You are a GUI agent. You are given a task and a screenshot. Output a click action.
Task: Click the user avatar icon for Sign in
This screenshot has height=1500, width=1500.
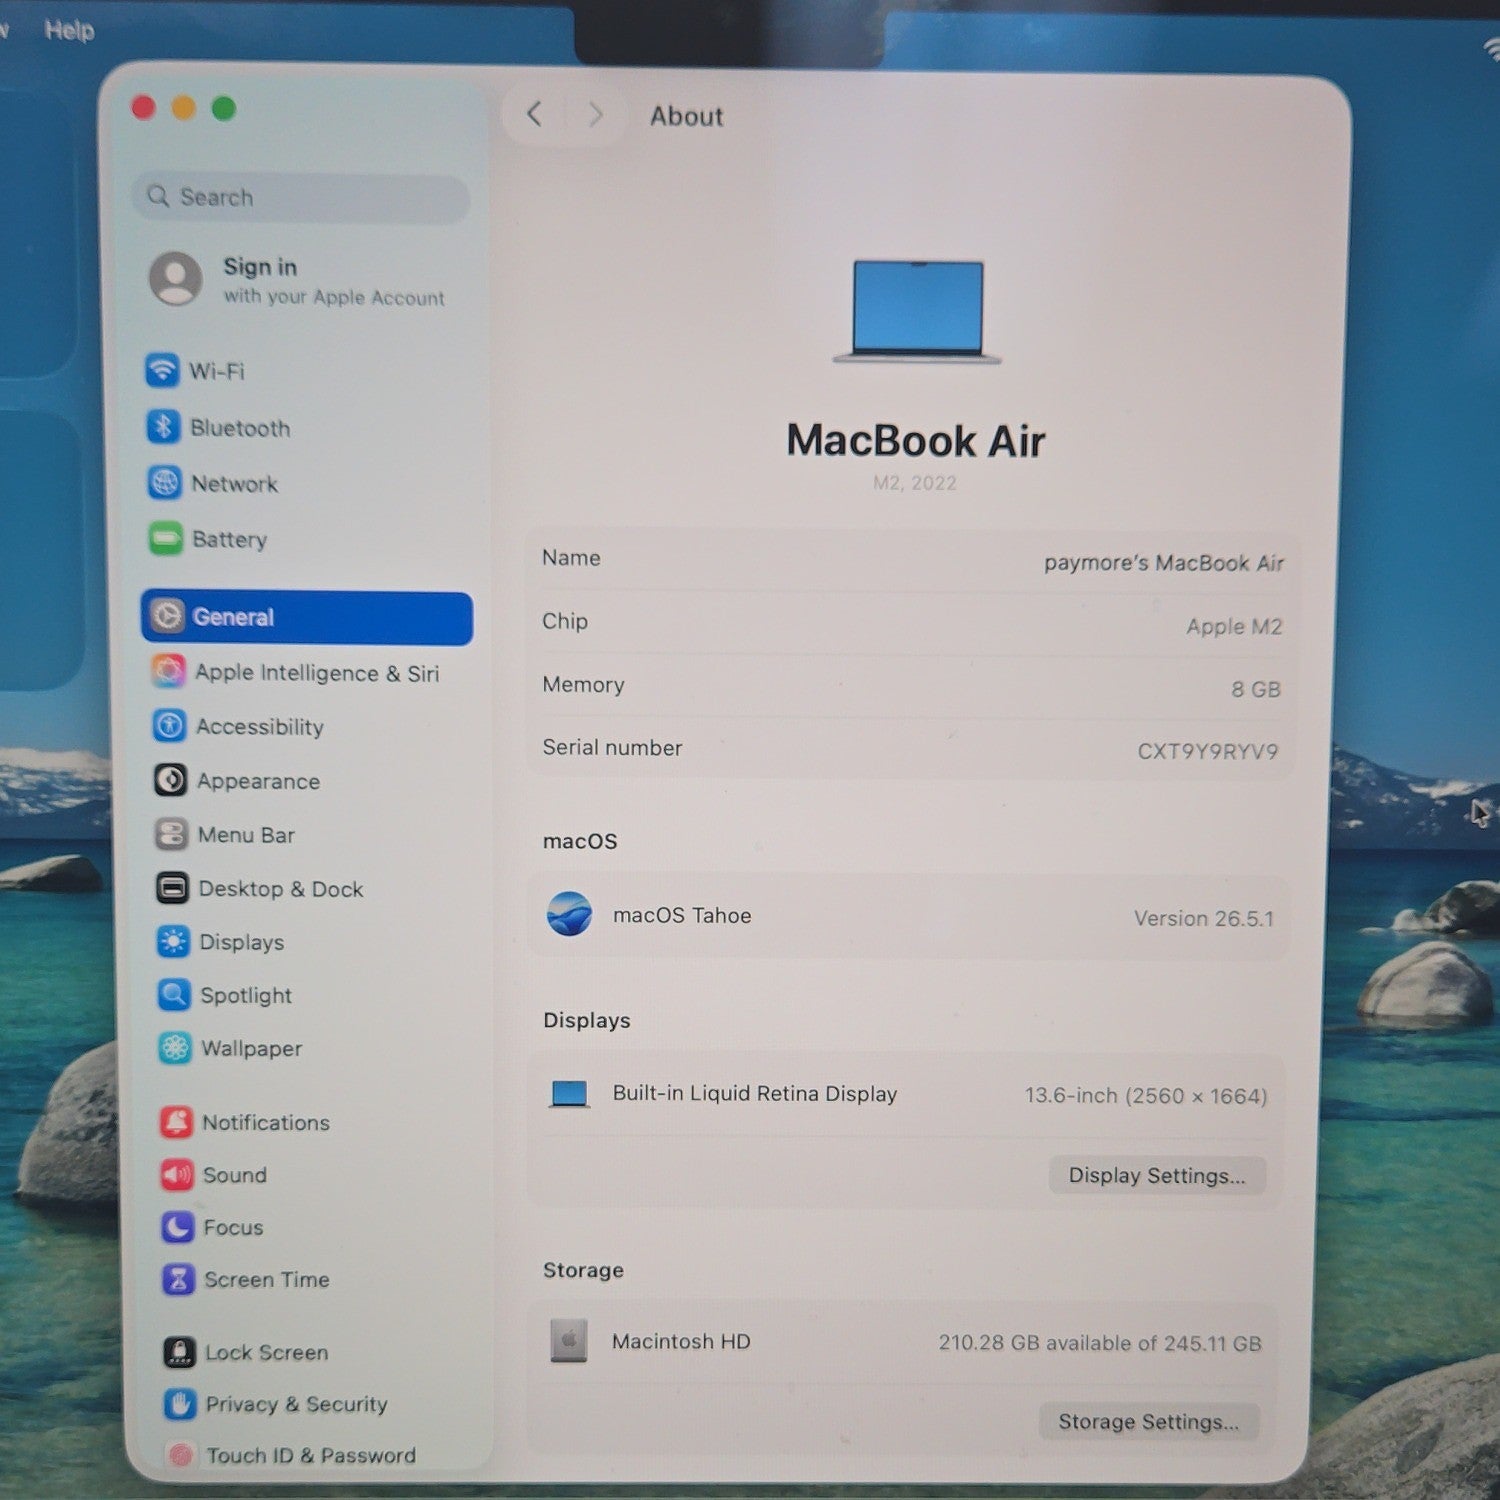[x=176, y=278]
